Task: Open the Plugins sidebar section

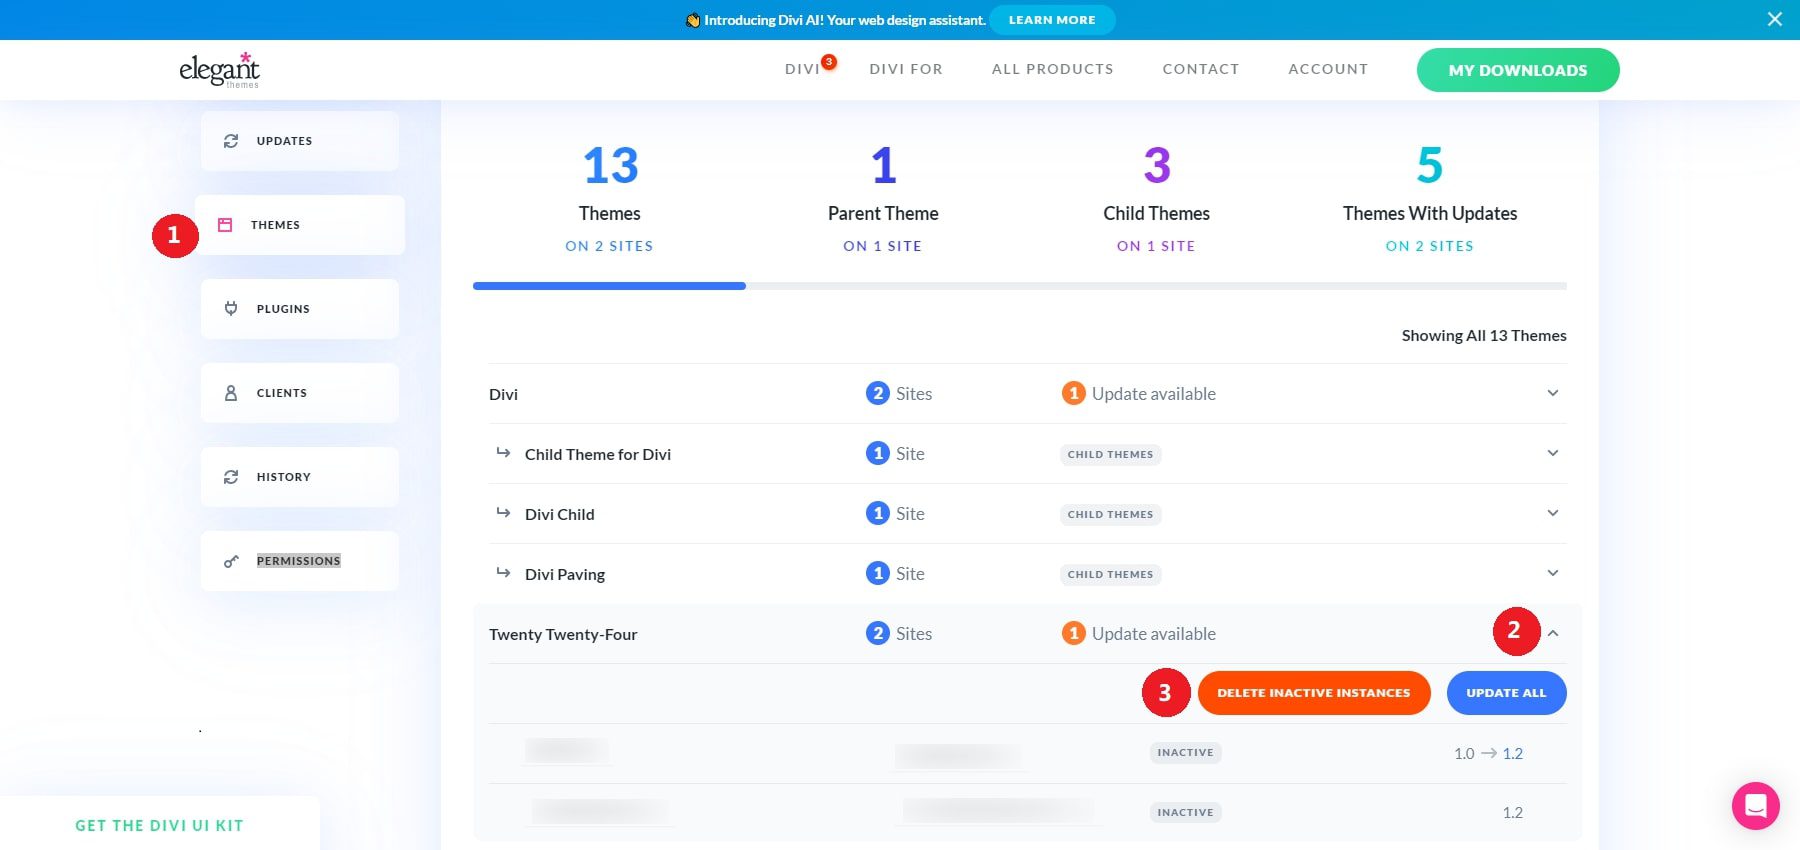Action: (x=300, y=309)
